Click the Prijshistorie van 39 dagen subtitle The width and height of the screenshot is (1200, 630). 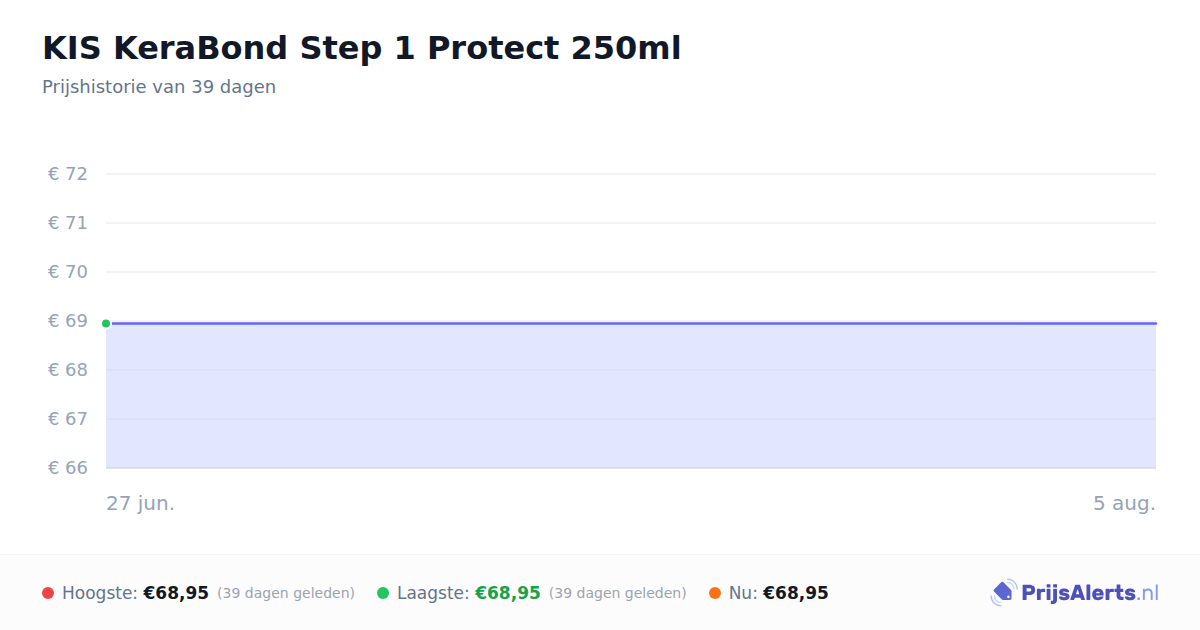[159, 87]
